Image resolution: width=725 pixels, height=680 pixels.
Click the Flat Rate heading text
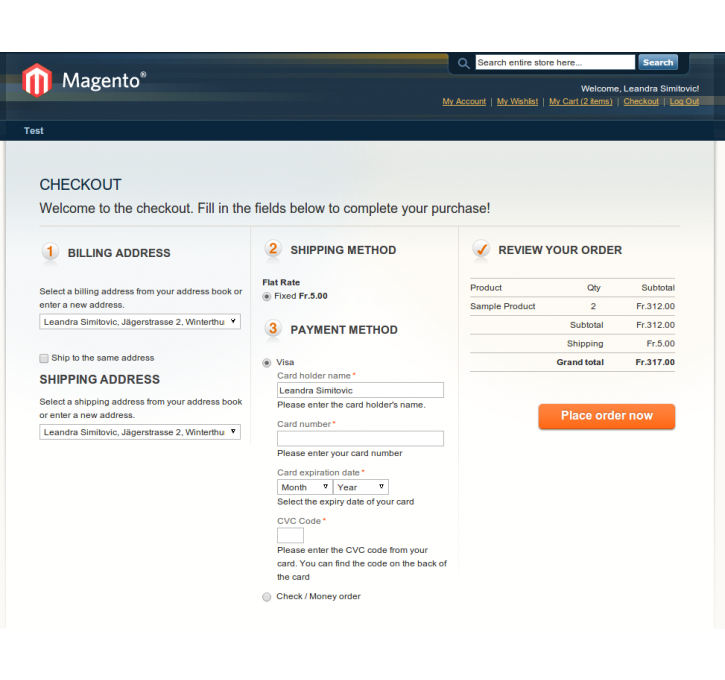click(x=281, y=282)
